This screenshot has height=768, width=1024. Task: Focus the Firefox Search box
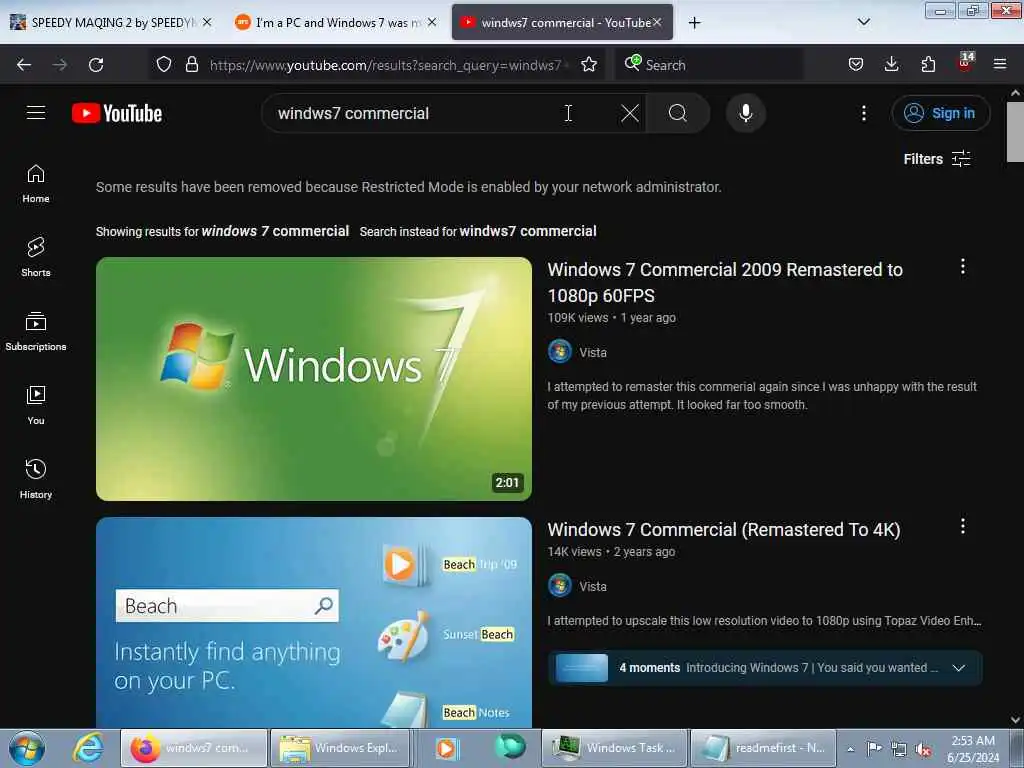(x=709, y=65)
